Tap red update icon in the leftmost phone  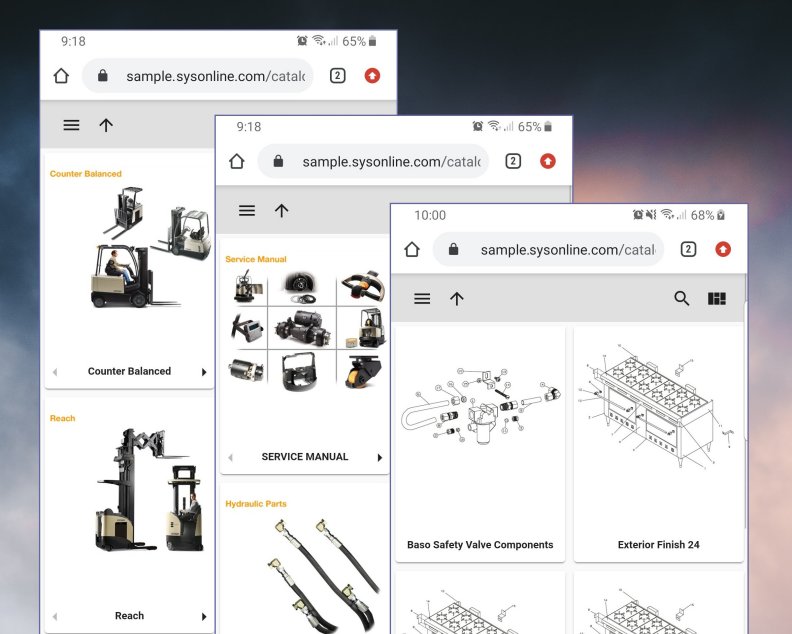tap(372, 76)
